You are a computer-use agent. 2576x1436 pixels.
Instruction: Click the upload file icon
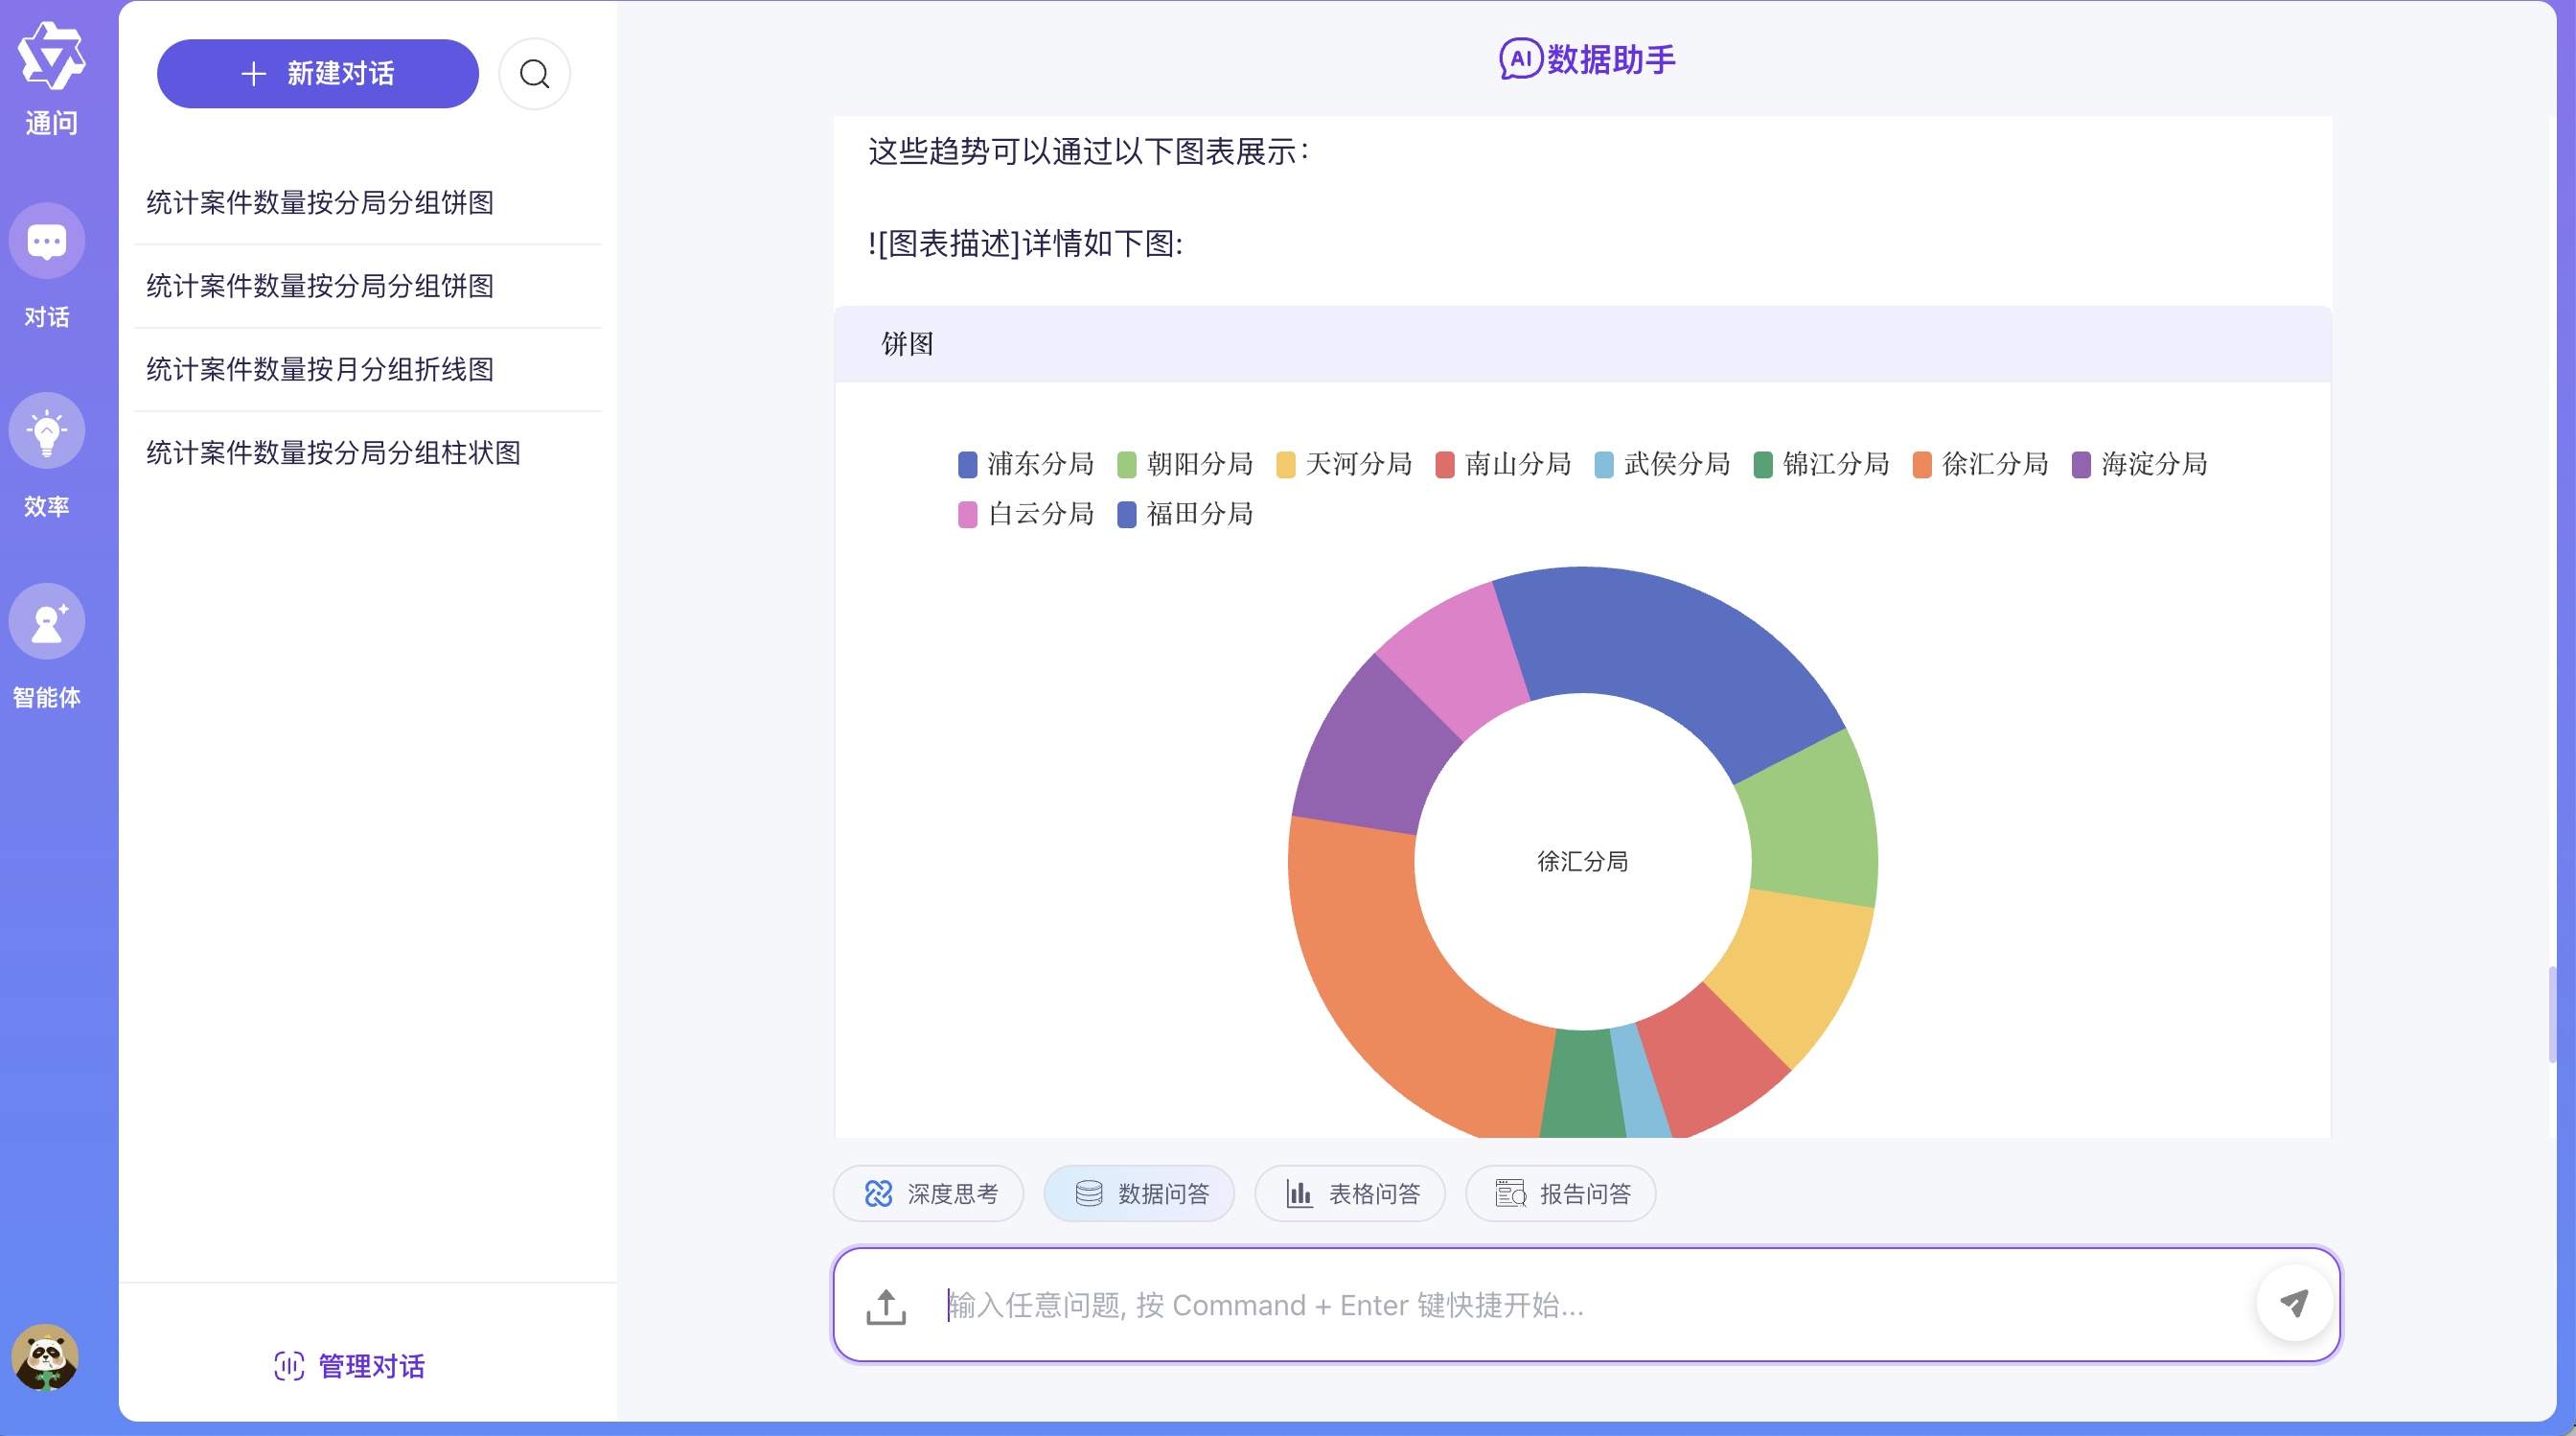point(885,1305)
